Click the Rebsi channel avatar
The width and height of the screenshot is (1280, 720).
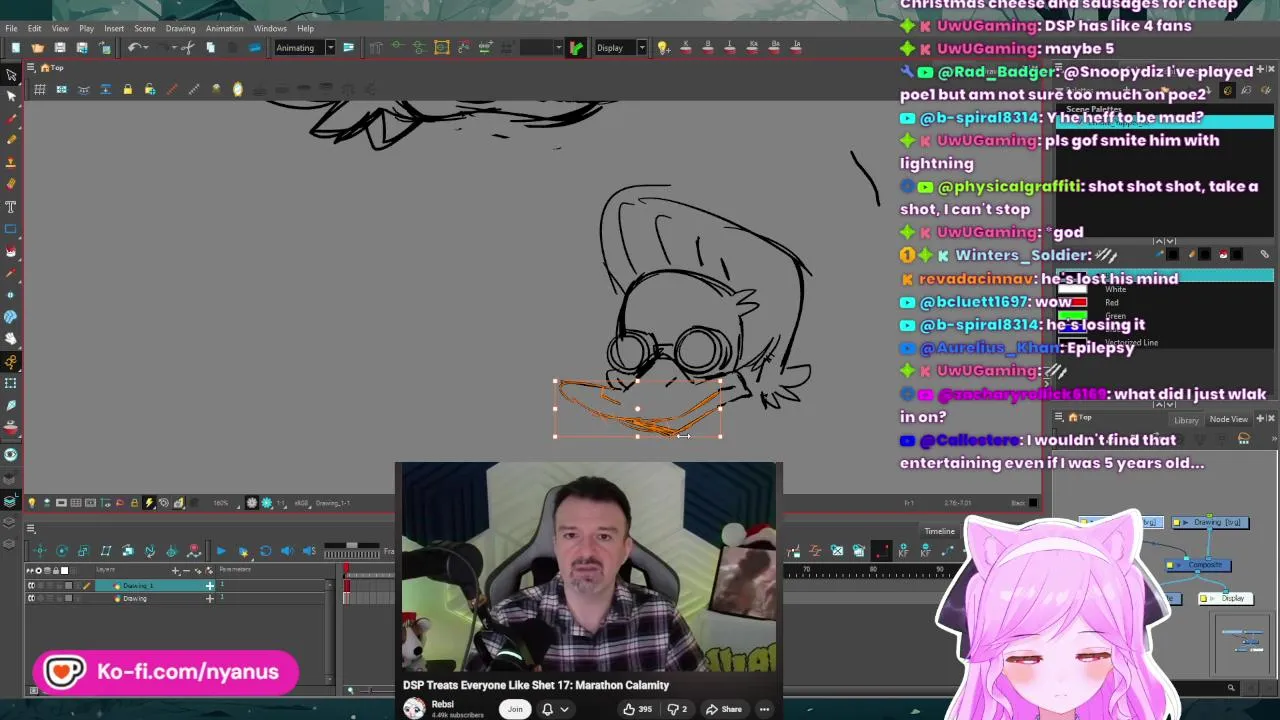(x=413, y=709)
